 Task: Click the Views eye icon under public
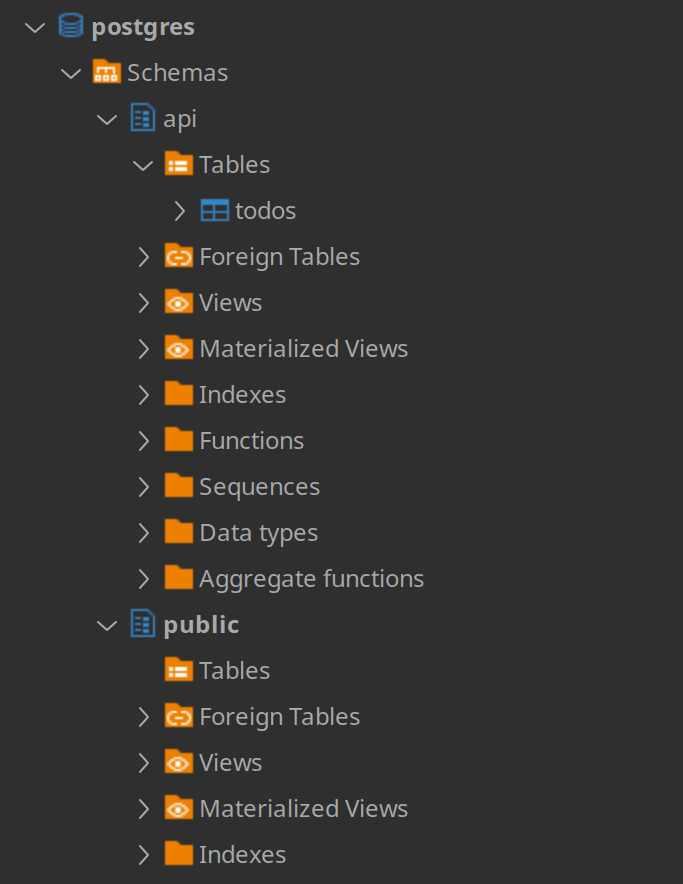[x=179, y=762]
